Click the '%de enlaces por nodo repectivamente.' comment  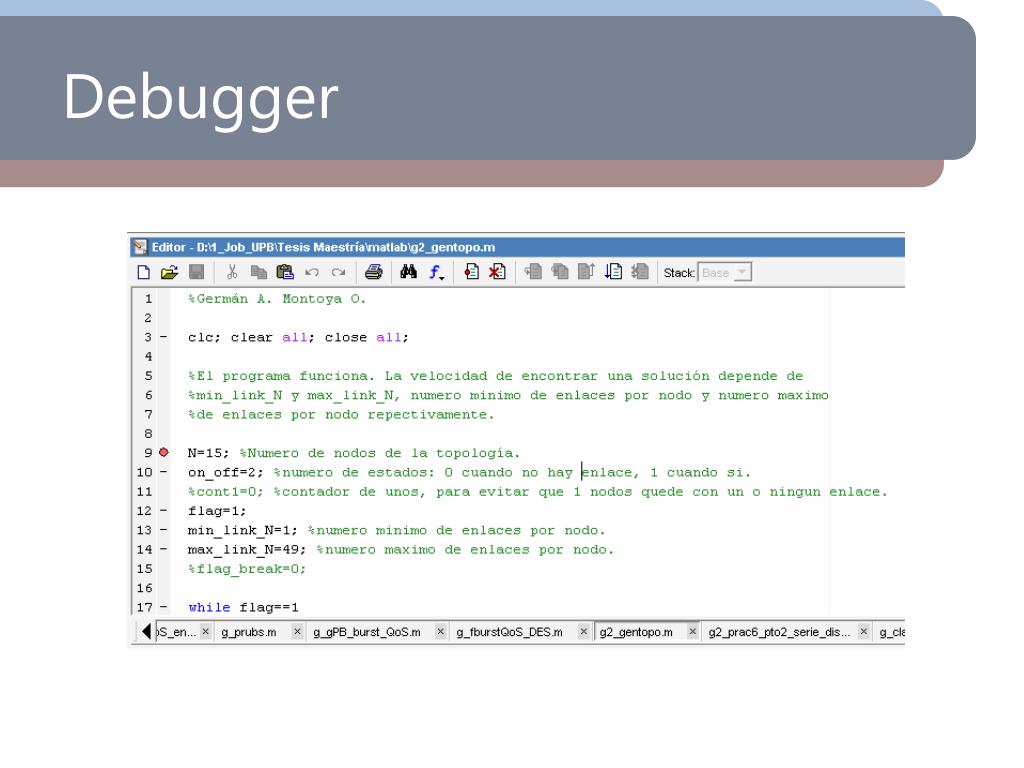[341, 414]
